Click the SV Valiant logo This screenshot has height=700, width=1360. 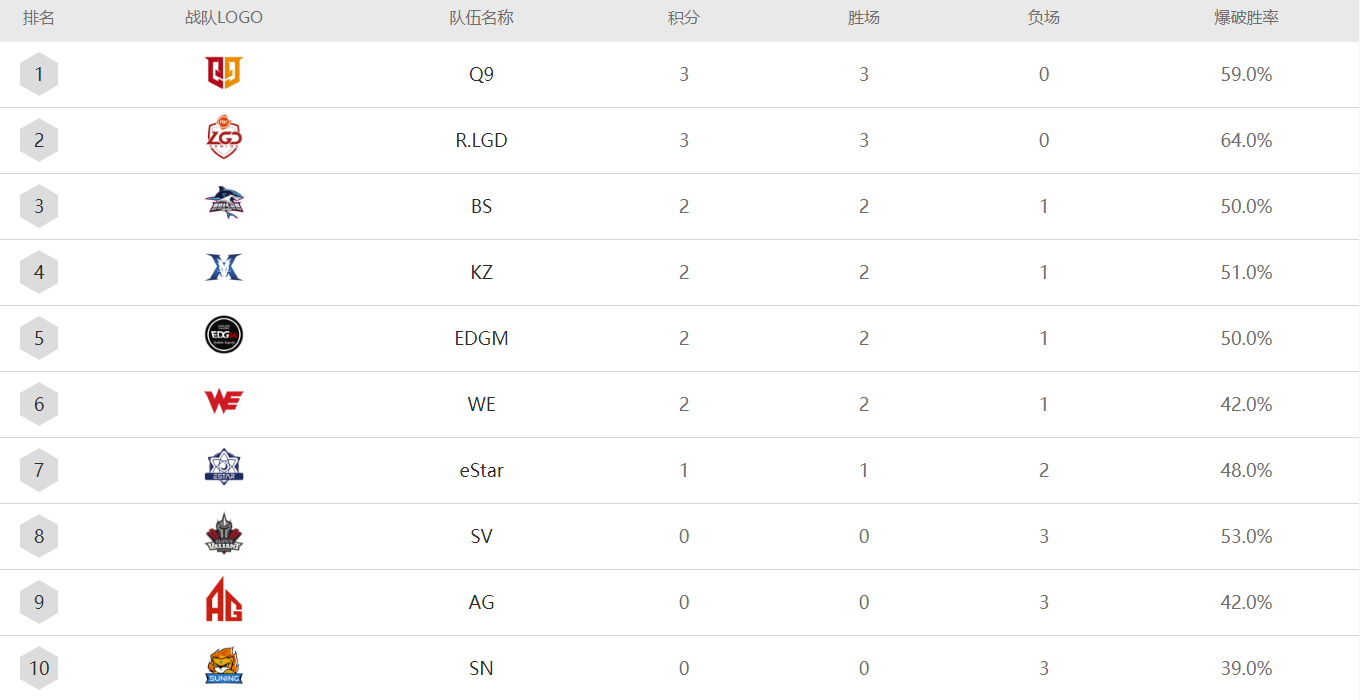pos(224,534)
